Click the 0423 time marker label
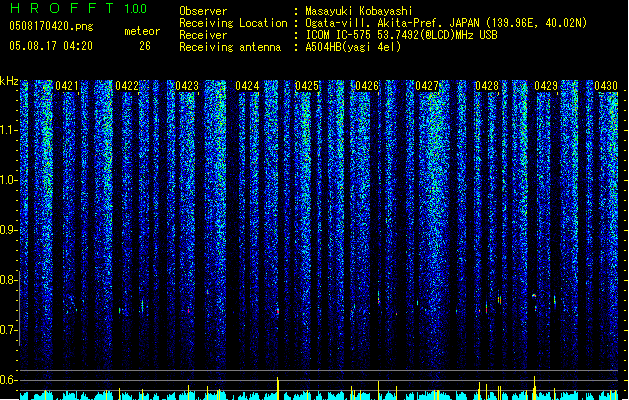629x400 pixels. [187, 86]
